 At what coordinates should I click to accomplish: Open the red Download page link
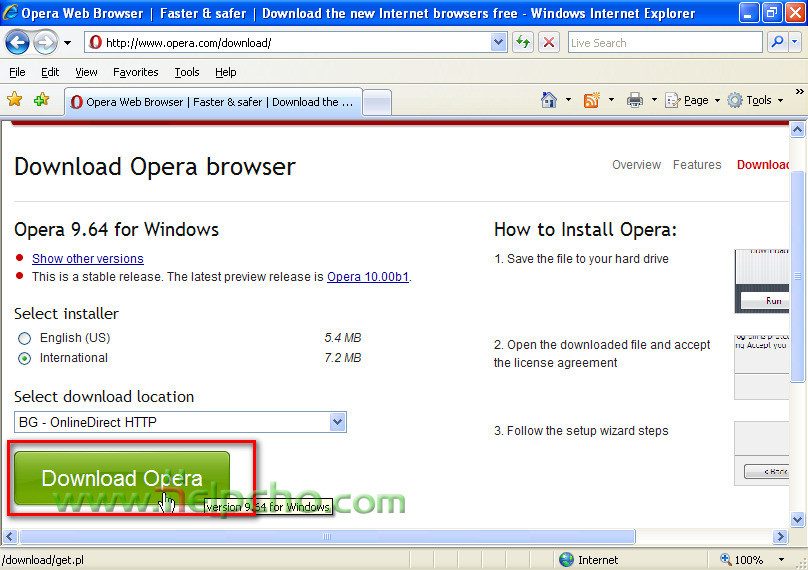[763, 165]
